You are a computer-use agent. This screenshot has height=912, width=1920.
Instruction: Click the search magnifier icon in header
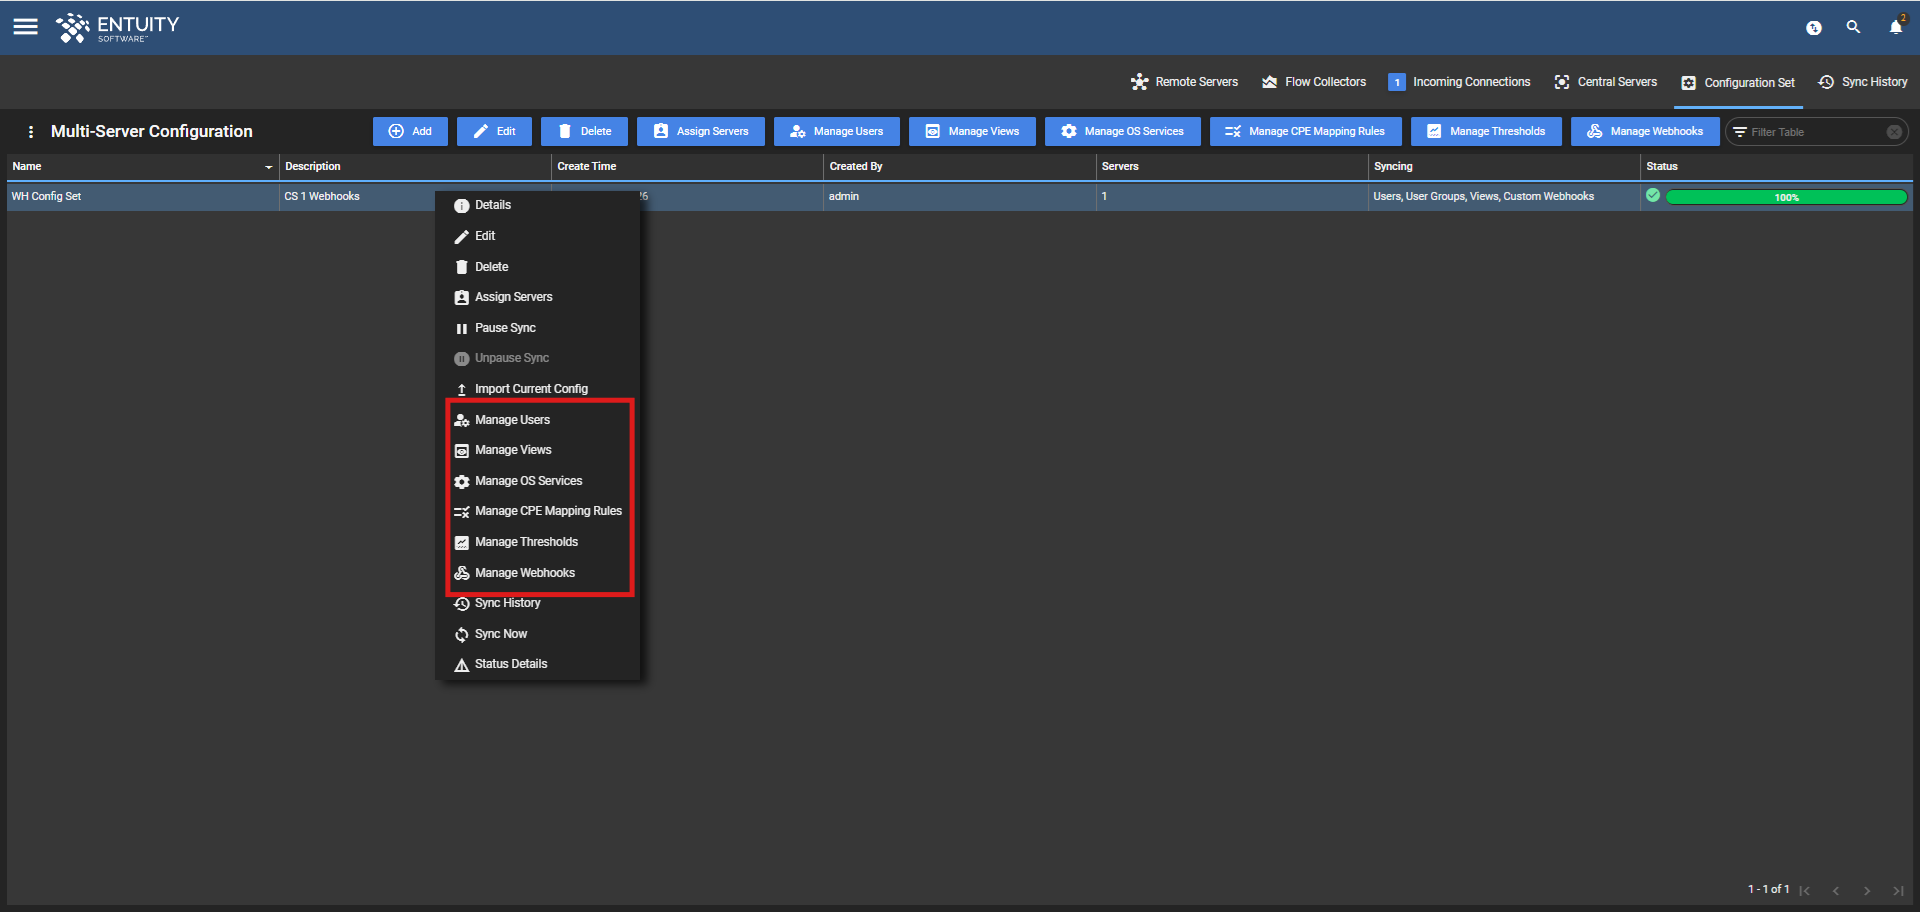(x=1853, y=27)
